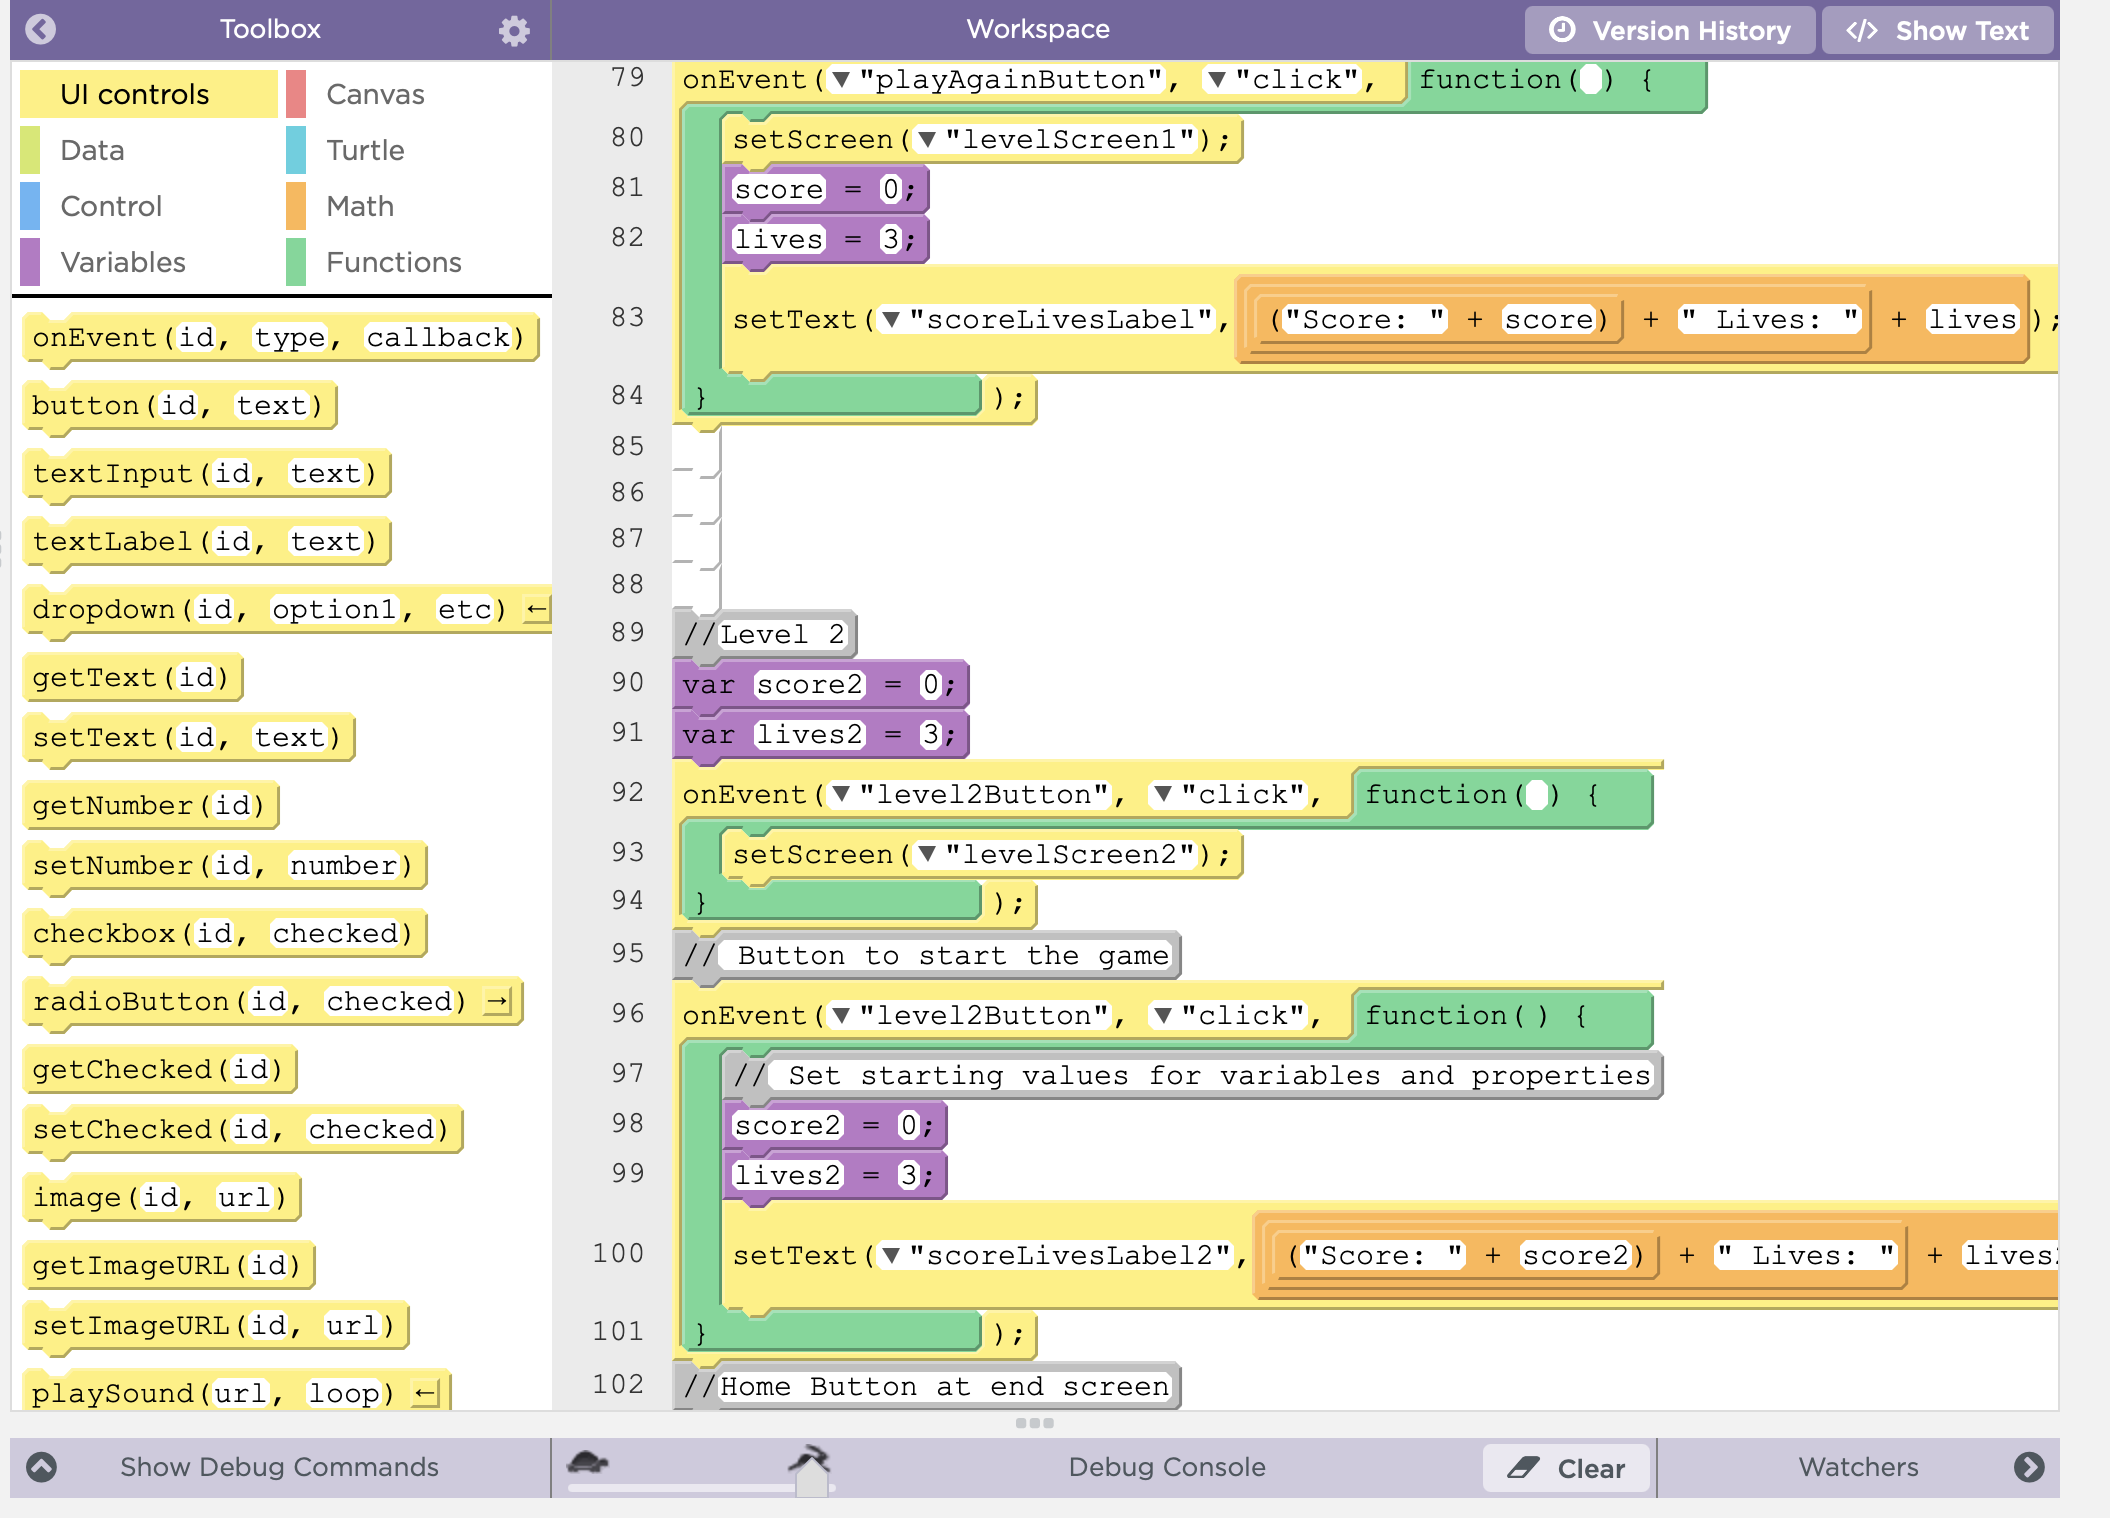Click the Watchers panel arrow icon
2110x1518 pixels.
point(2028,1467)
